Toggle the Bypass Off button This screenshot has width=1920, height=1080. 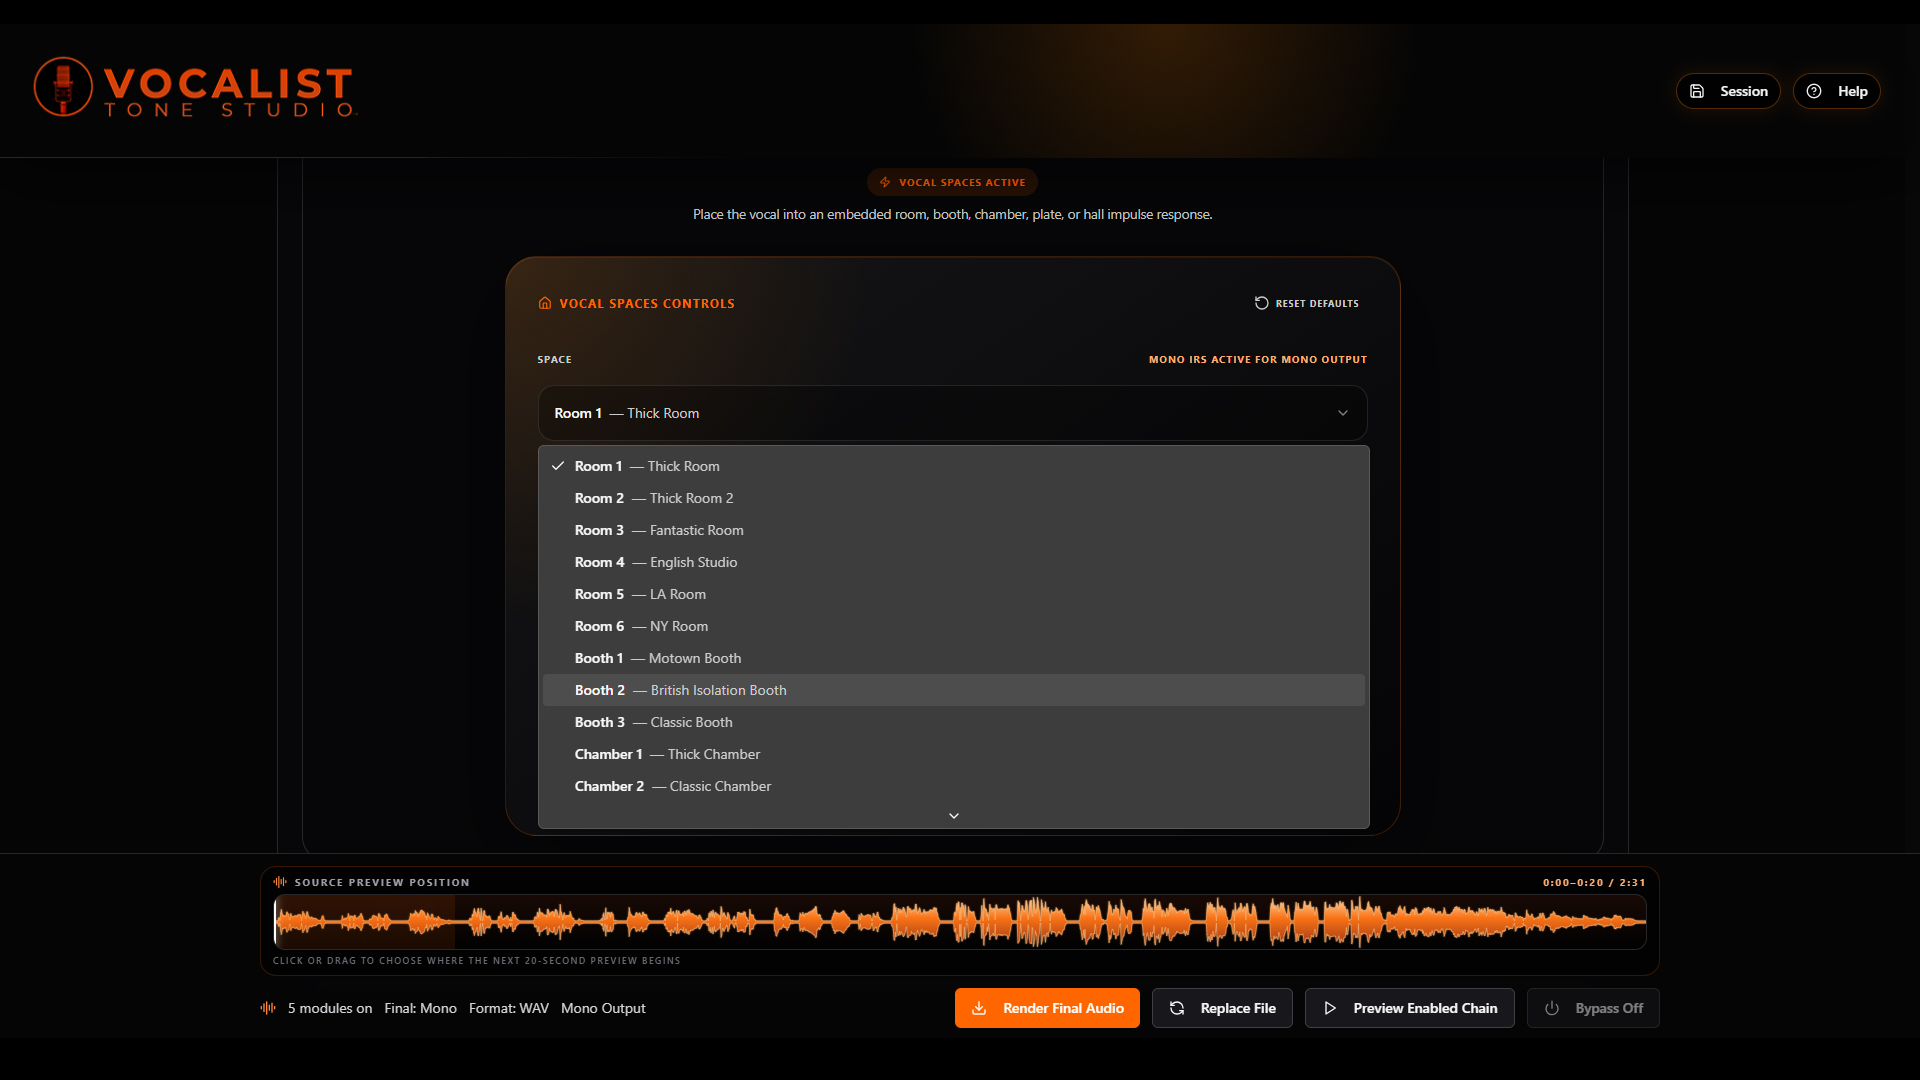click(x=1593, y=1008)
